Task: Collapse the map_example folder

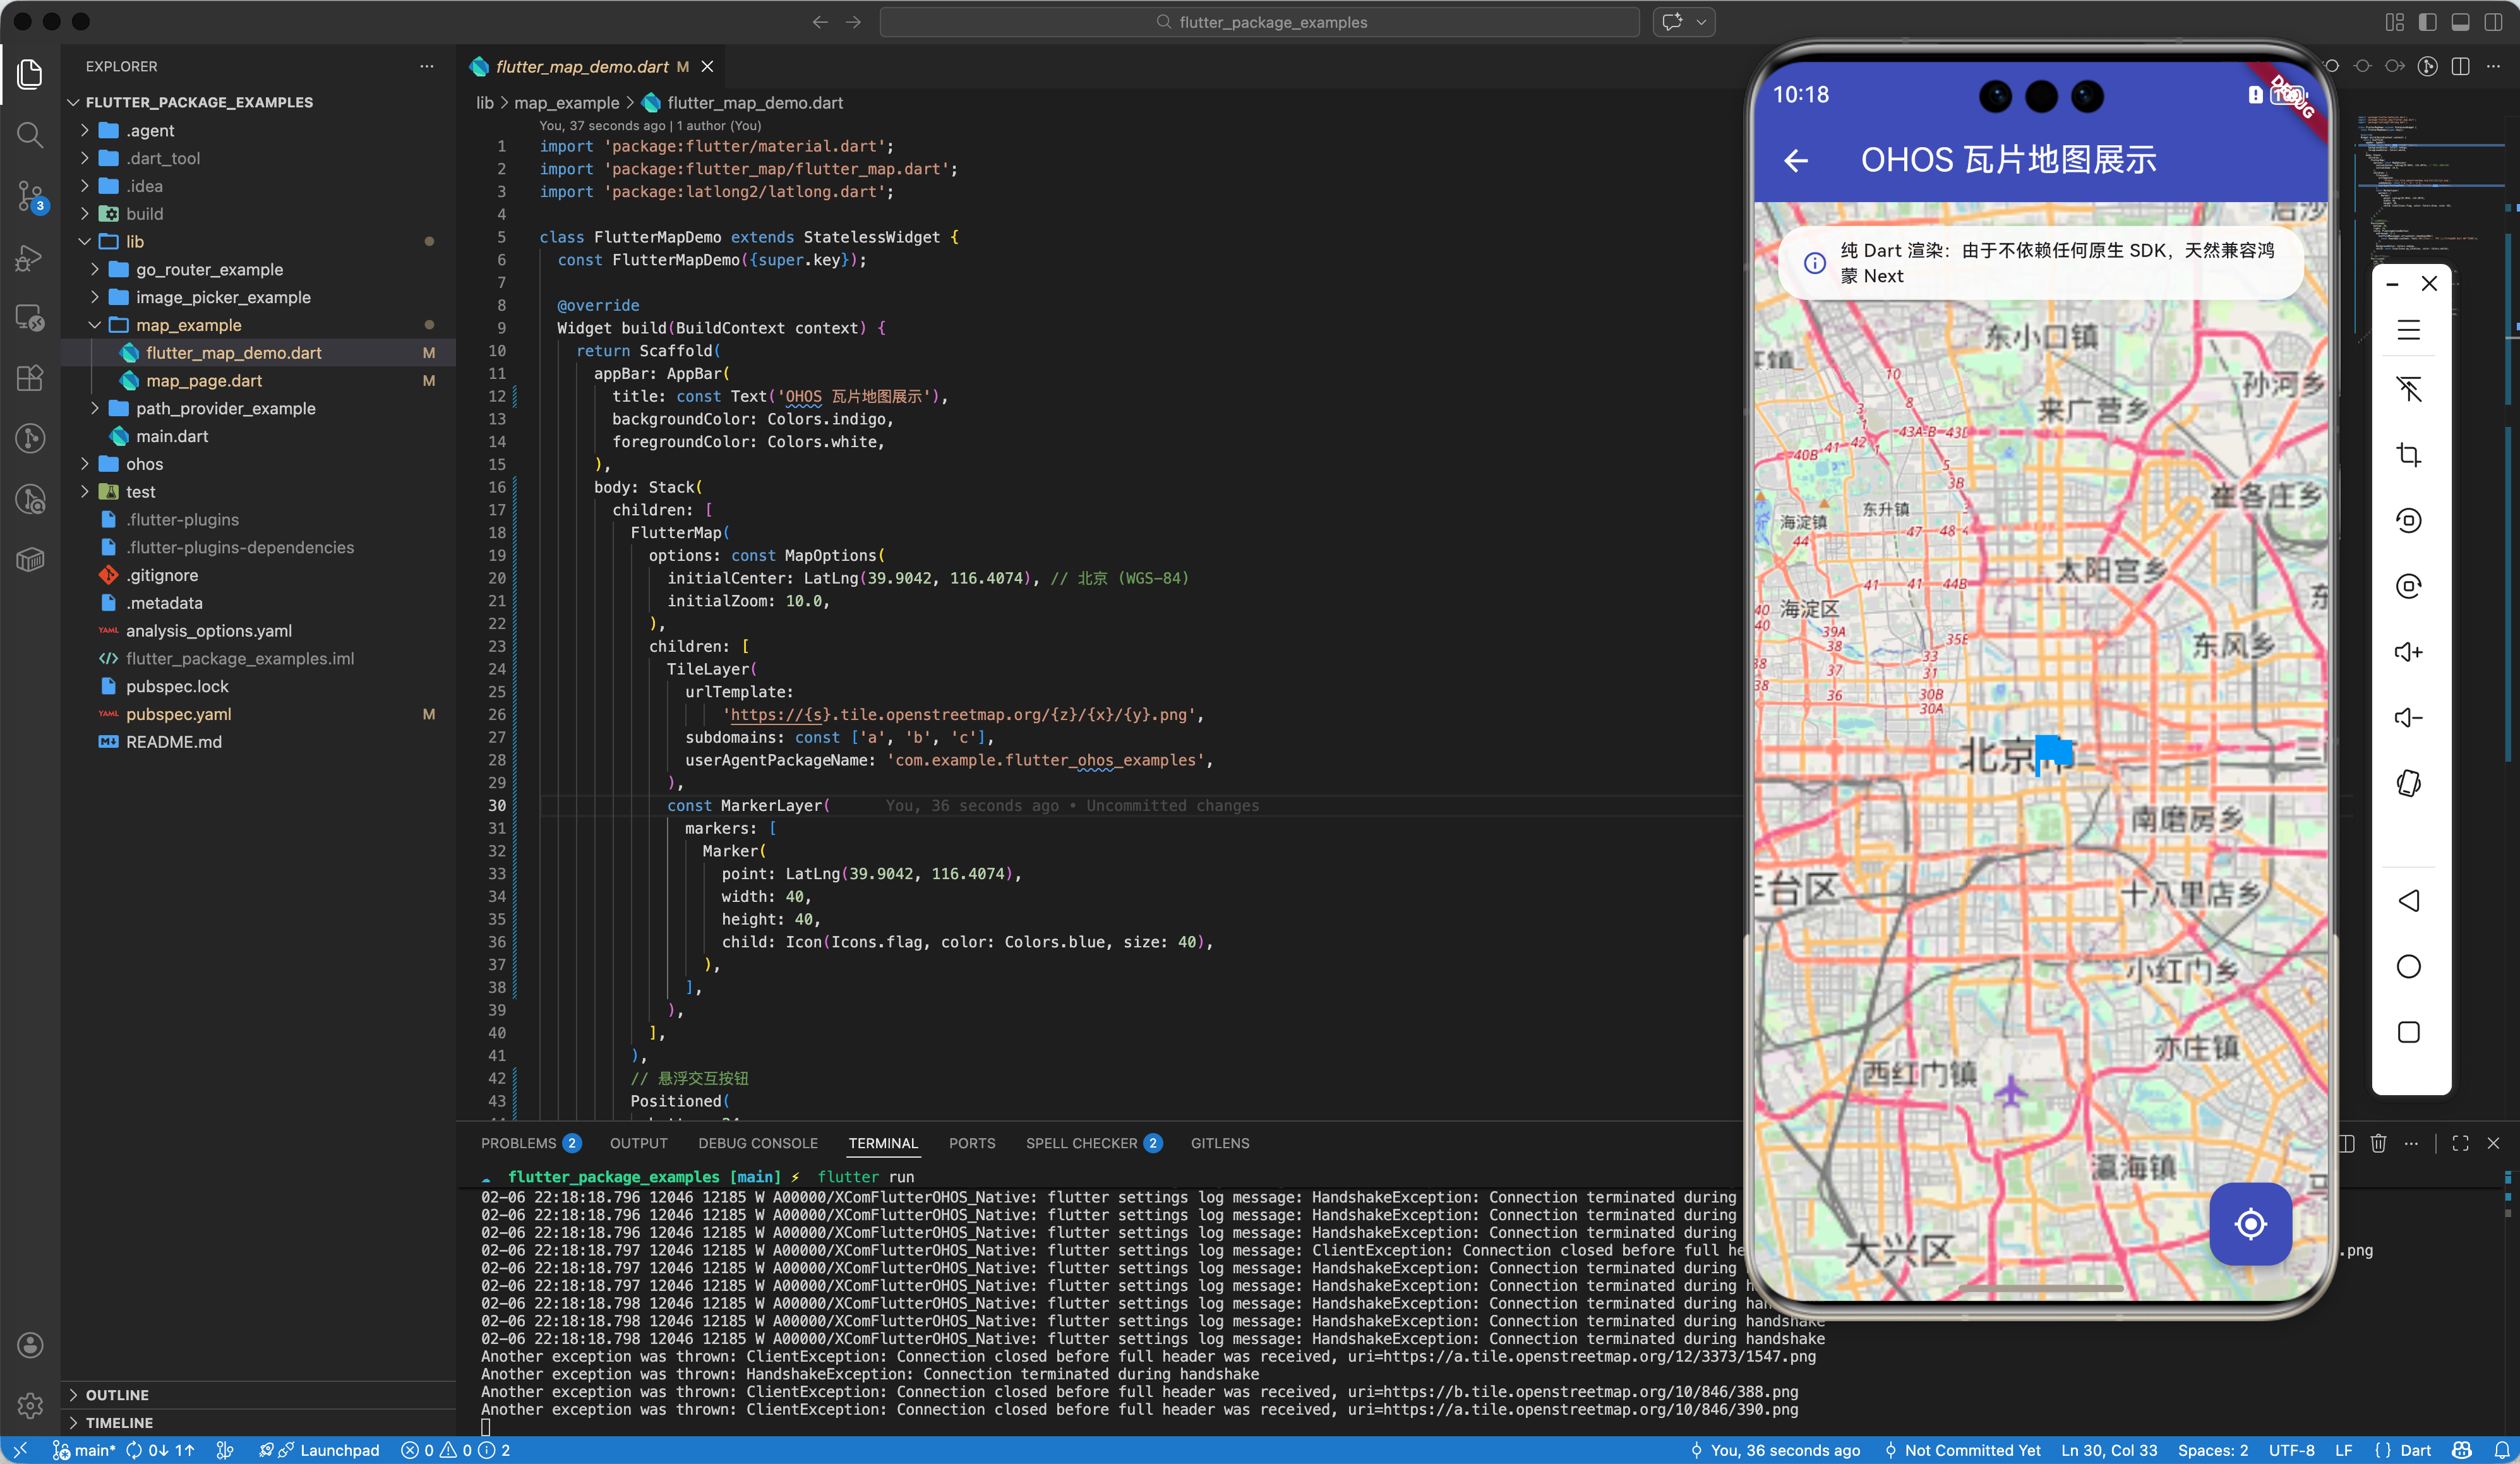Action: coord(188,325)
